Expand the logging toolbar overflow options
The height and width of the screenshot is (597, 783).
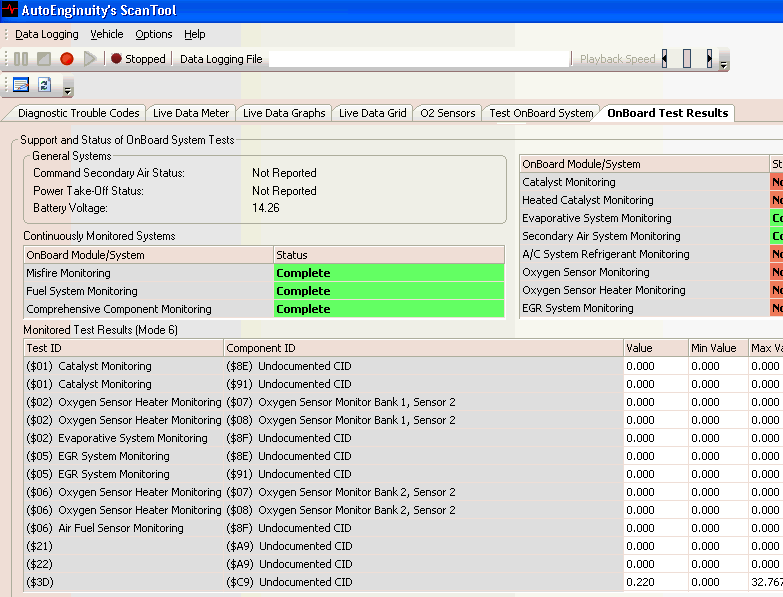pyautogui.click(x=724, y=64)
